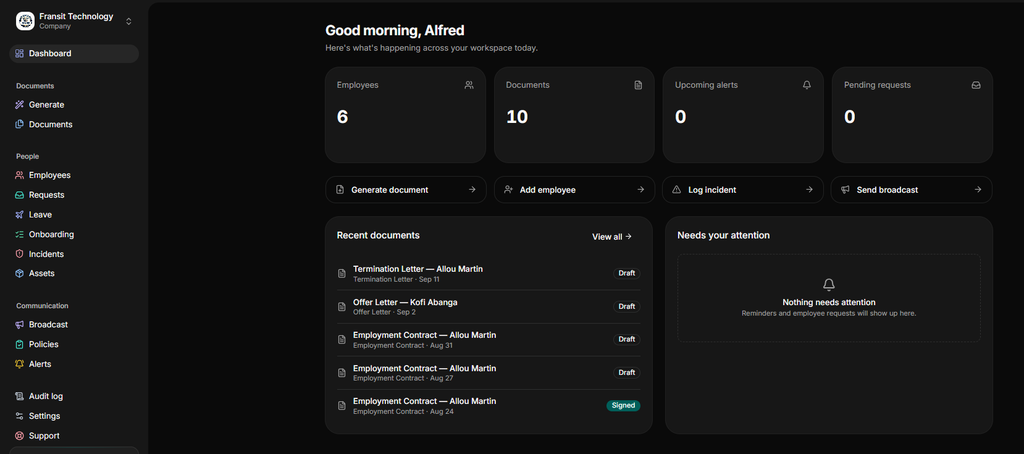Click the Support lifebuoy icon
The width and height of the screenshot is (1024, 454).
pyautogui.click(x=20, y=435)
